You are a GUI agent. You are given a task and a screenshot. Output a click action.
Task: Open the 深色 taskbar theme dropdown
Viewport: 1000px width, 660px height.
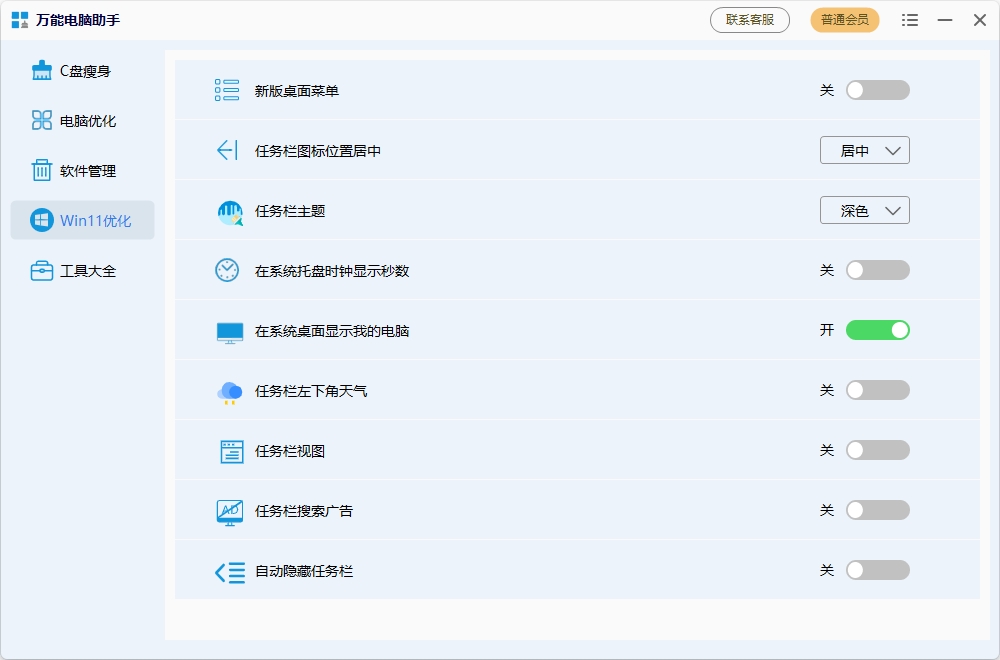(x=864, y=210)
